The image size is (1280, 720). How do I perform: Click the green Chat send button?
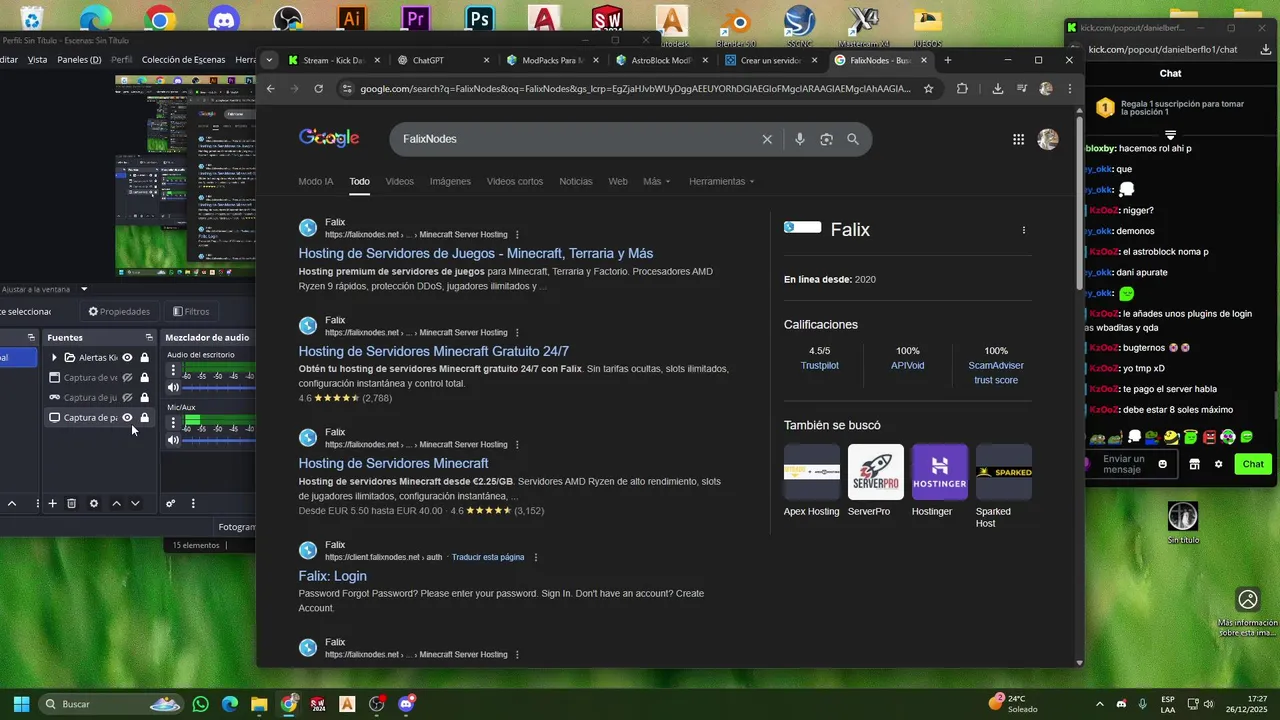pos(1253,464)
